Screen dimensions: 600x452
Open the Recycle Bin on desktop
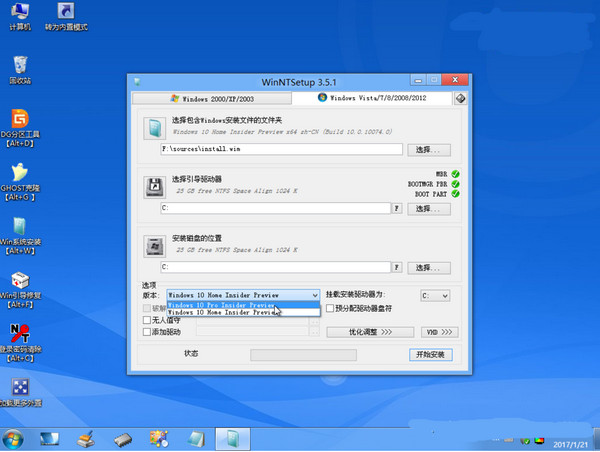(x=19, y=64)
